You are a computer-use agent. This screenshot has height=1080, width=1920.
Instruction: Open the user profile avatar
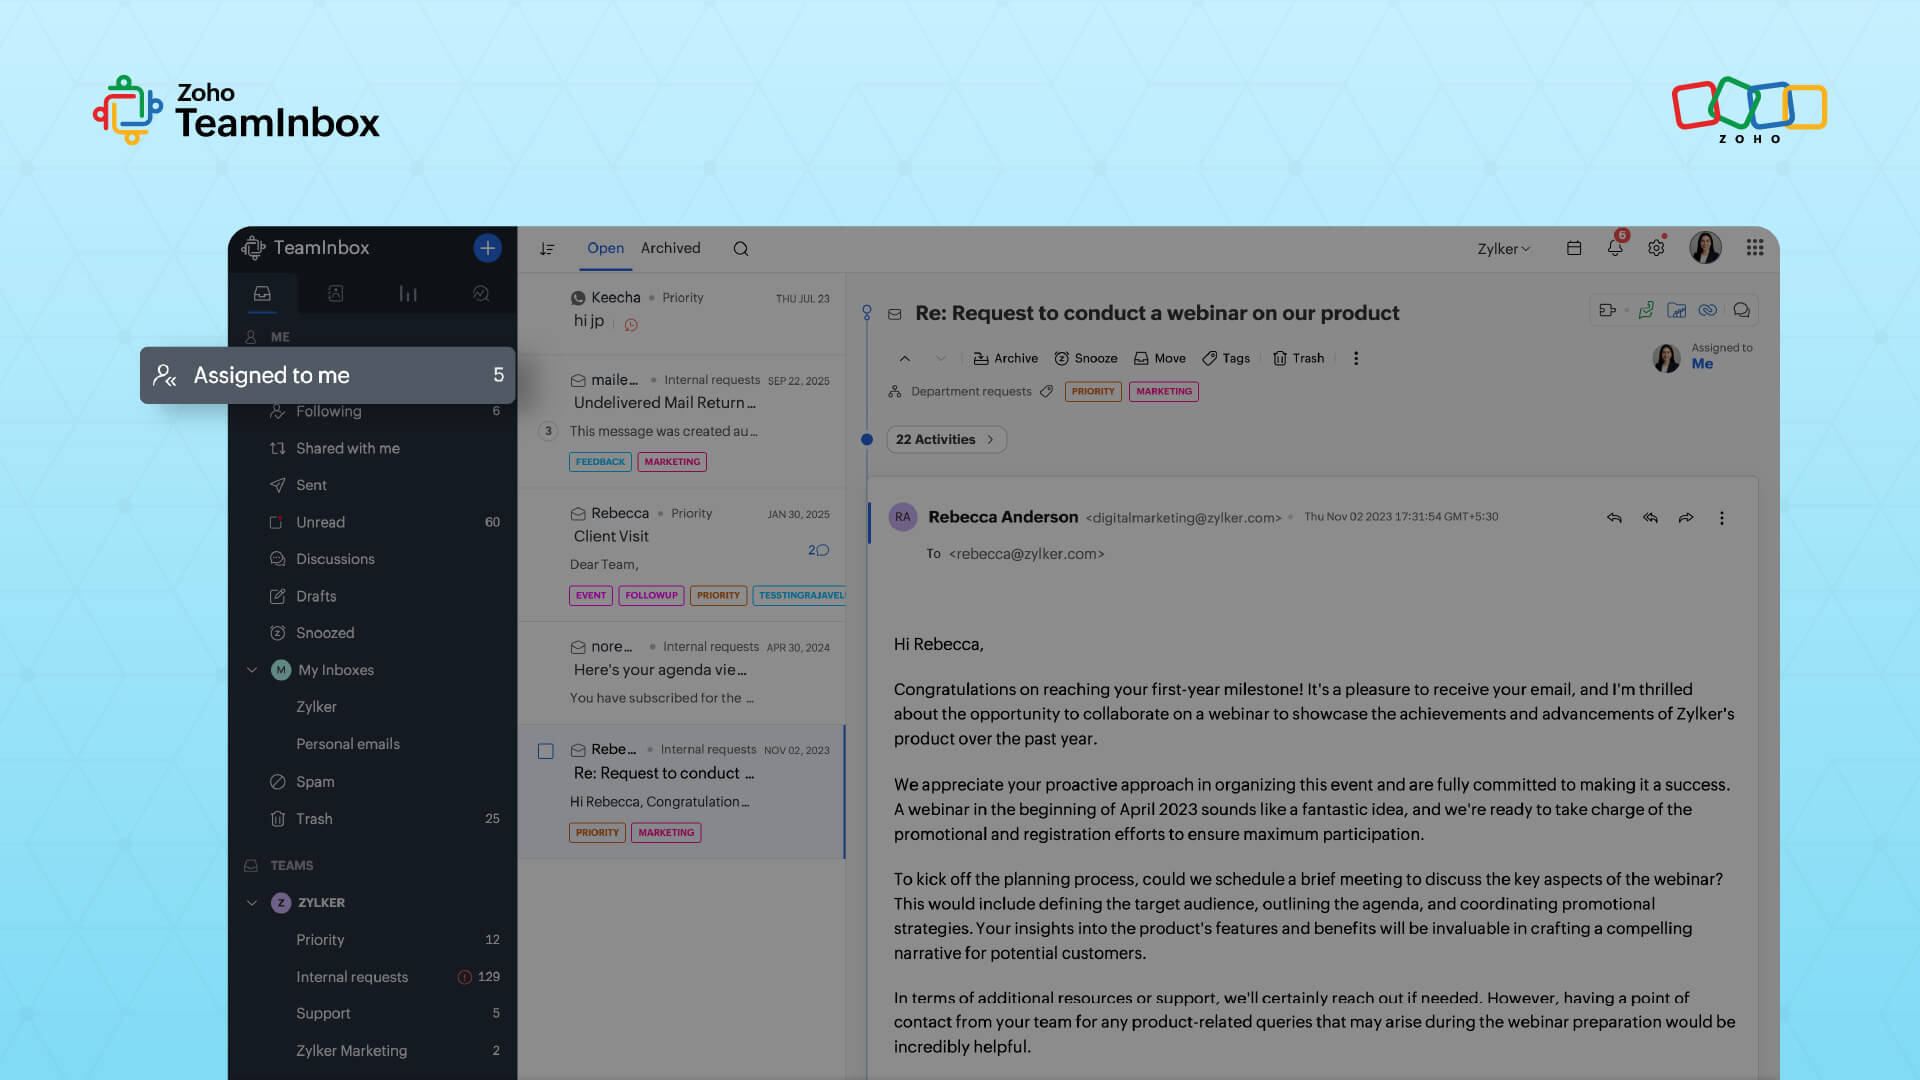[1705, 247]
